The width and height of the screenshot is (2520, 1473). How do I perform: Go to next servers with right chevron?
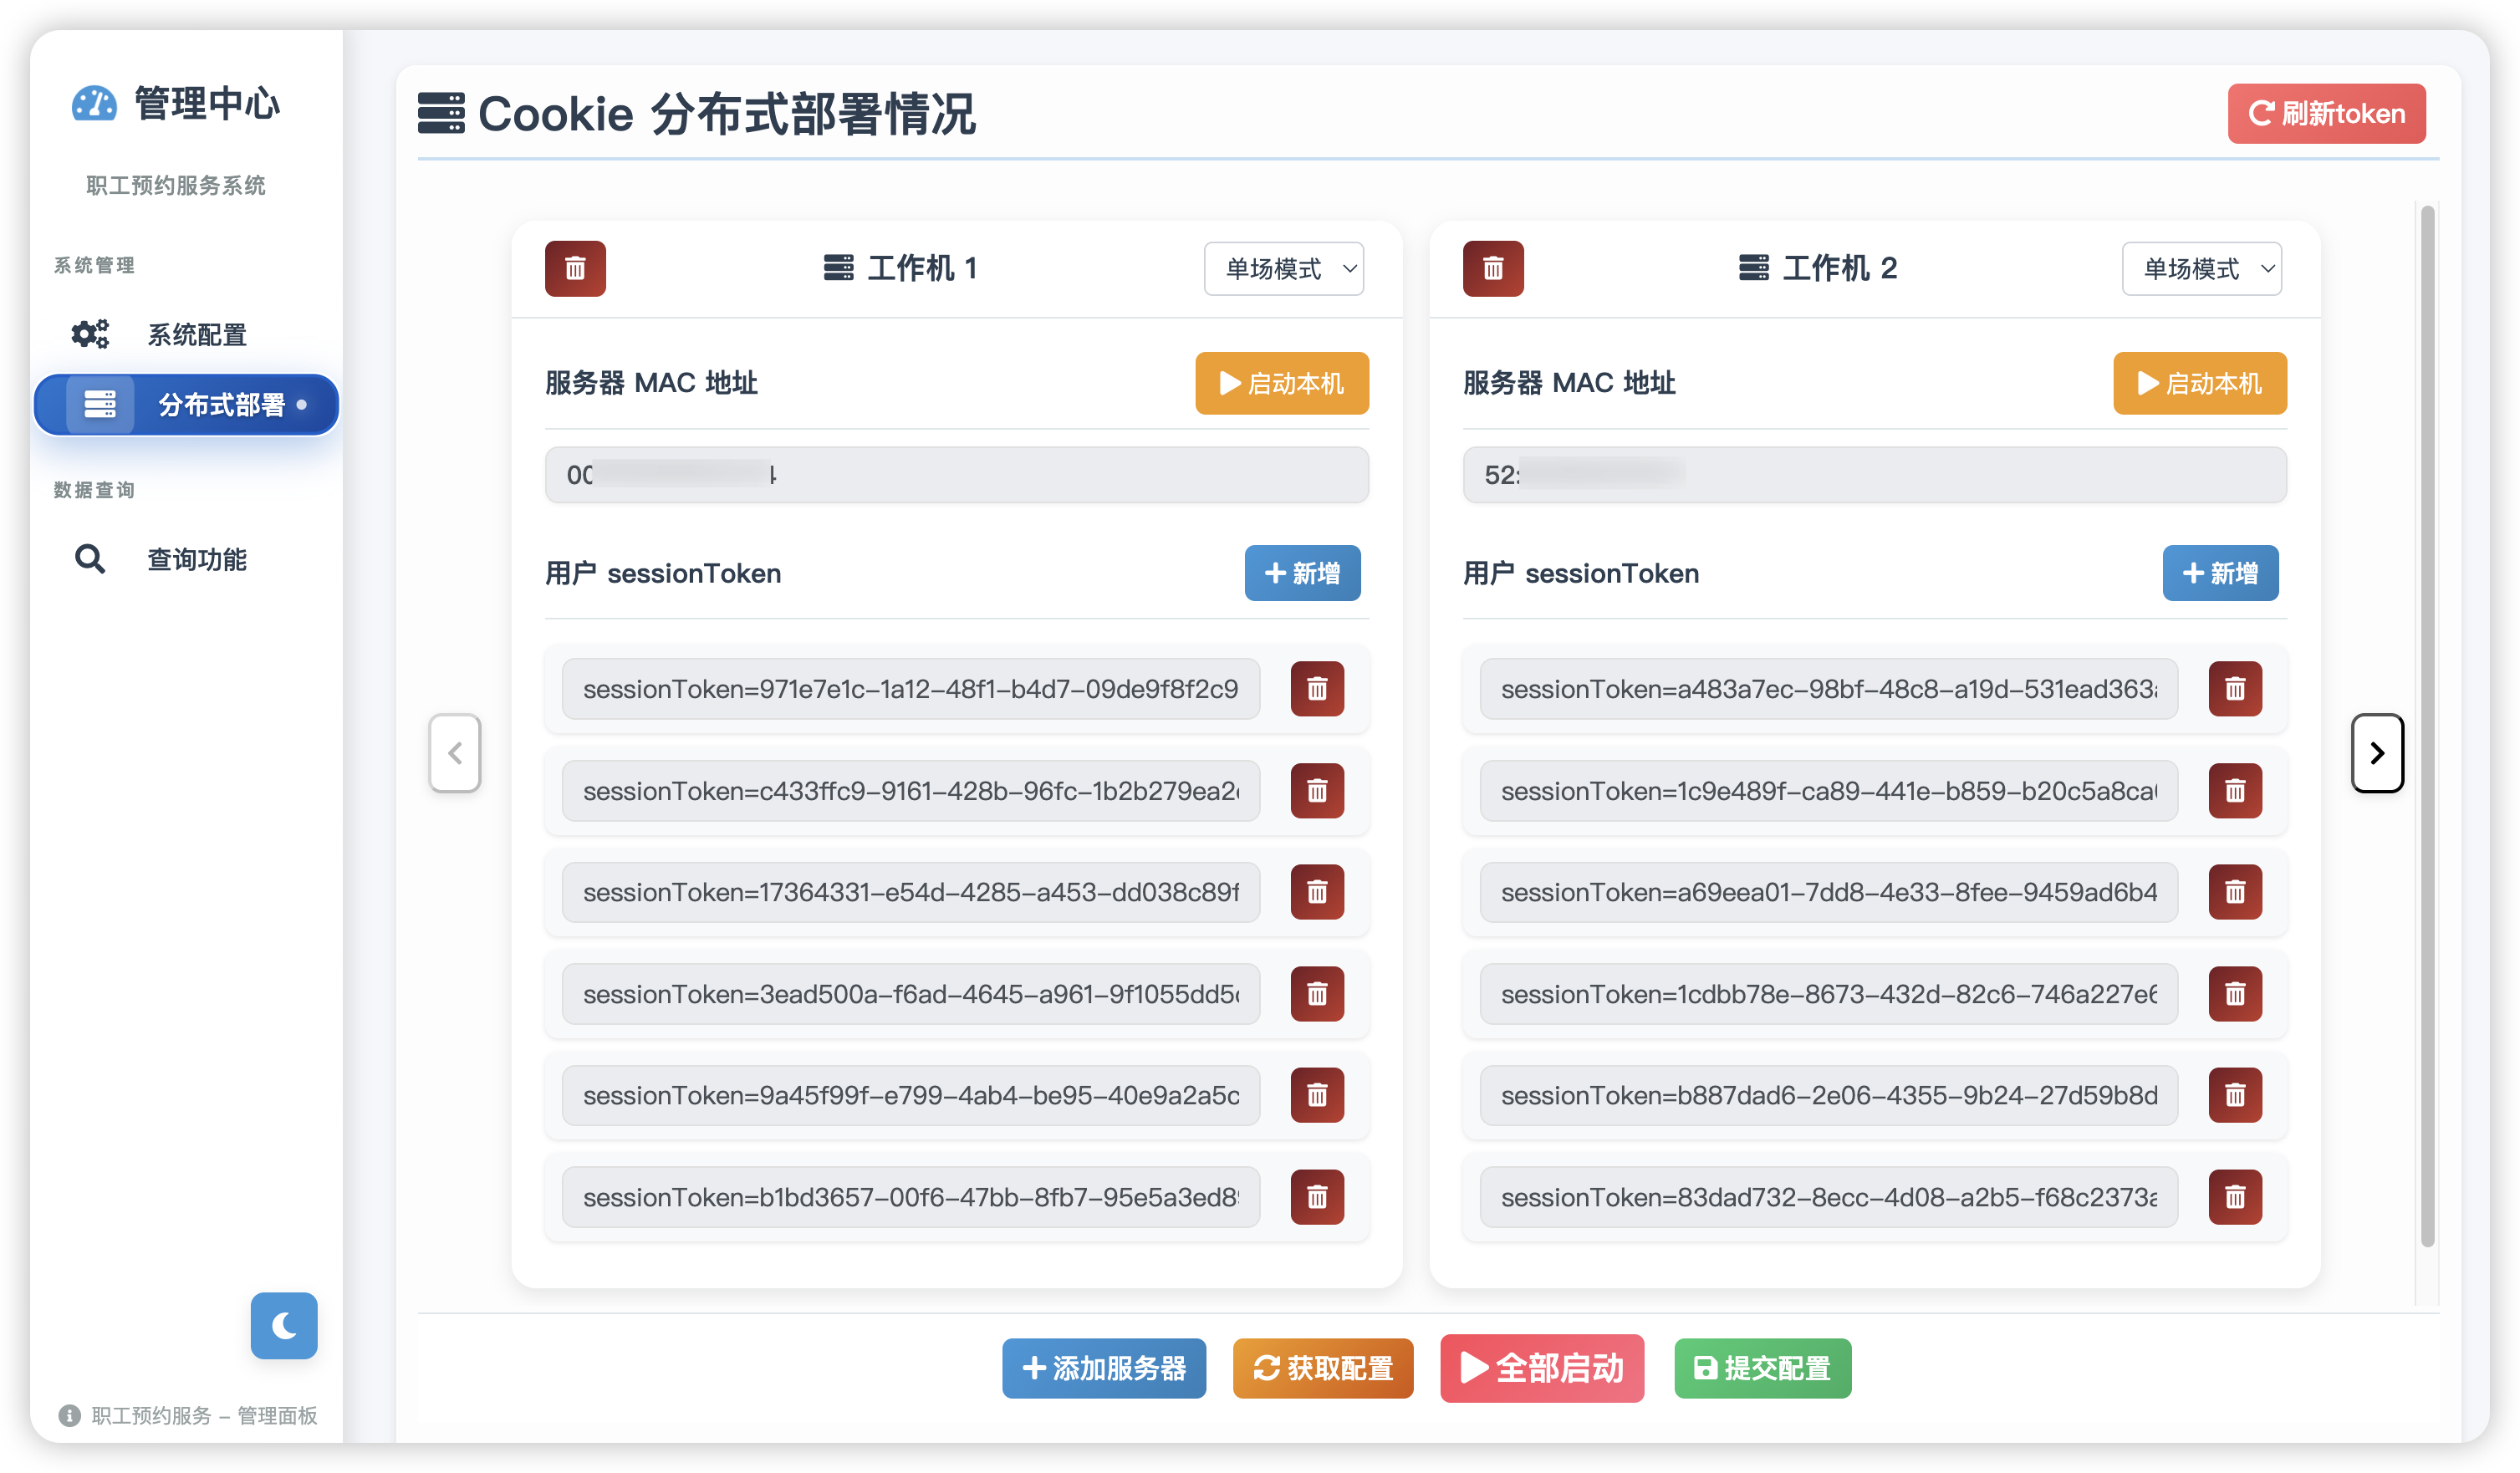(2377, 753)
